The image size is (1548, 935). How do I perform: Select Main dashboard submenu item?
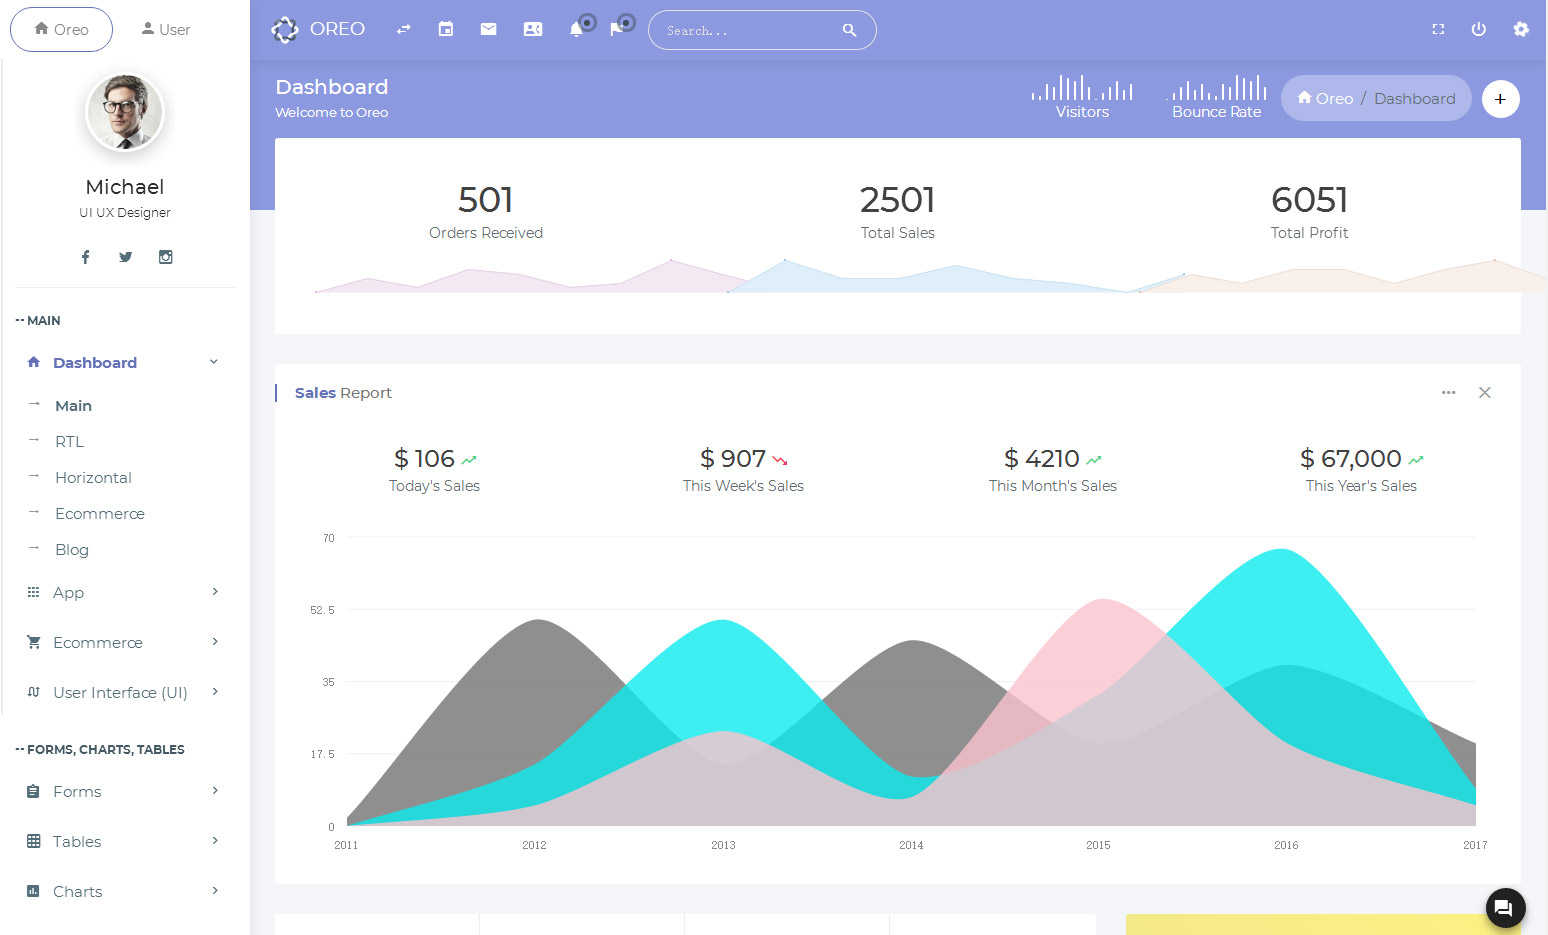click(73, 406)
